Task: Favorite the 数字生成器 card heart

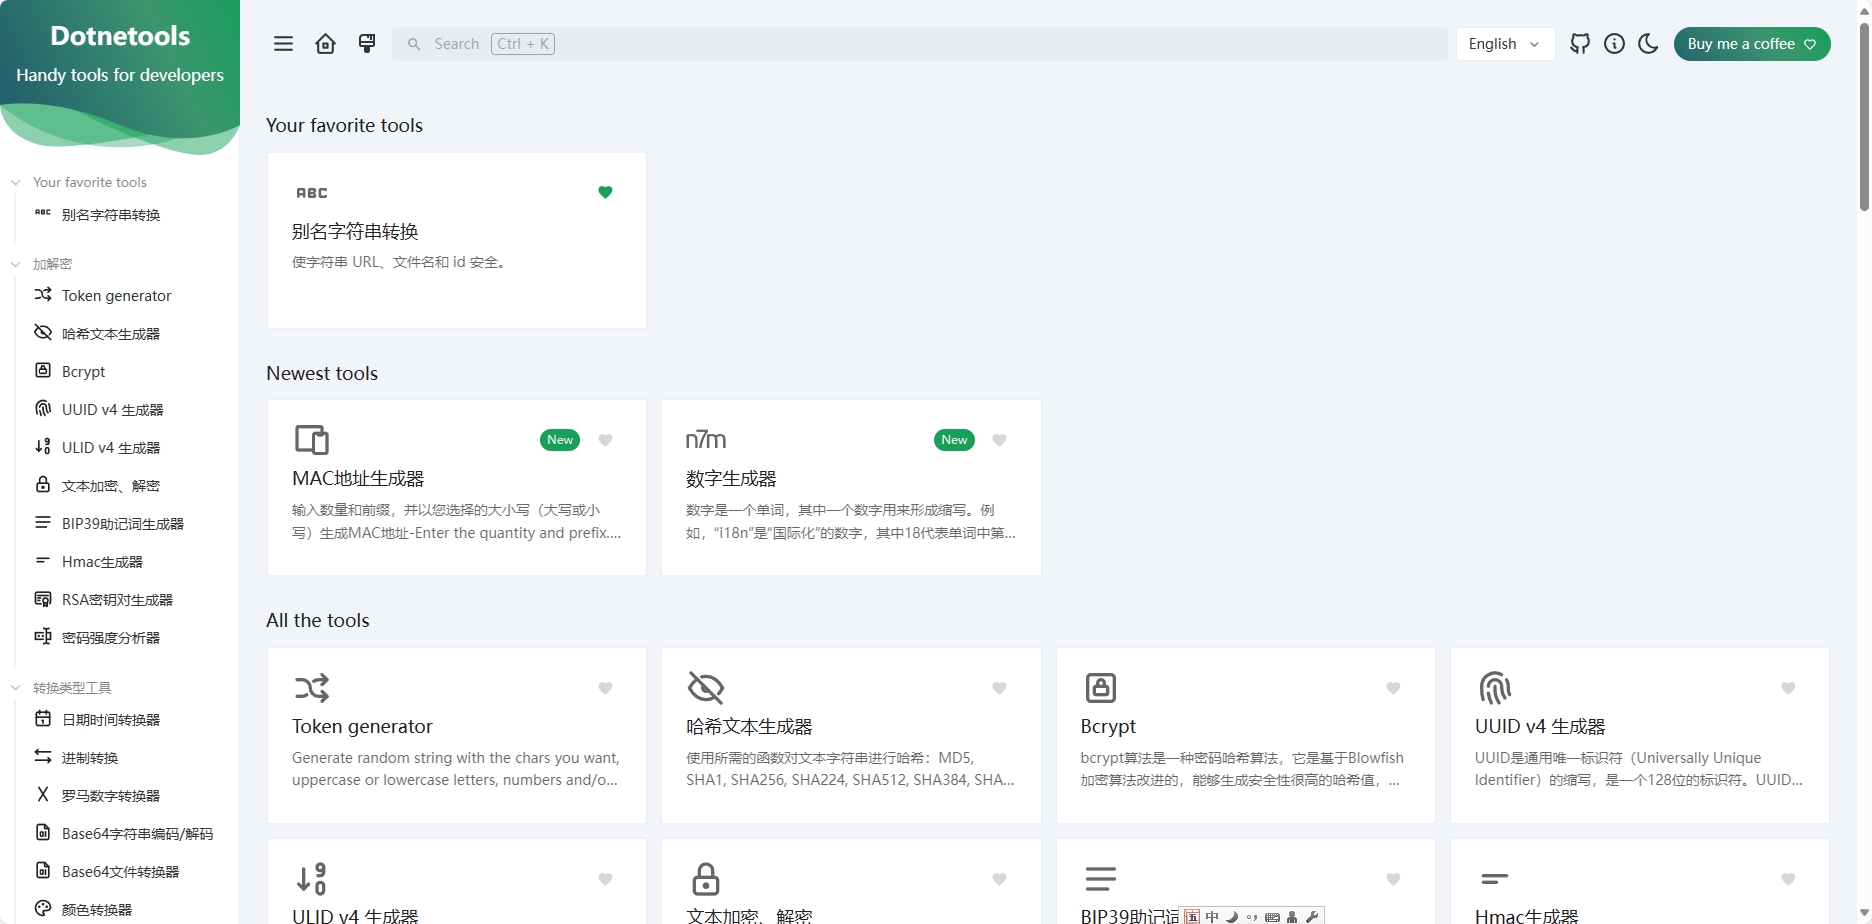Action: point(999,440)
